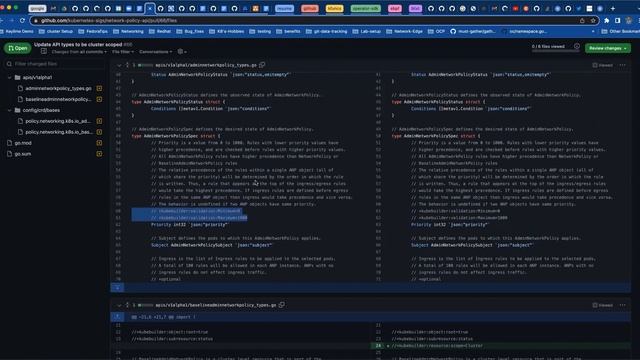
Task: Open the Bug_Fixes bookmark folder
Action: (190, 31)
